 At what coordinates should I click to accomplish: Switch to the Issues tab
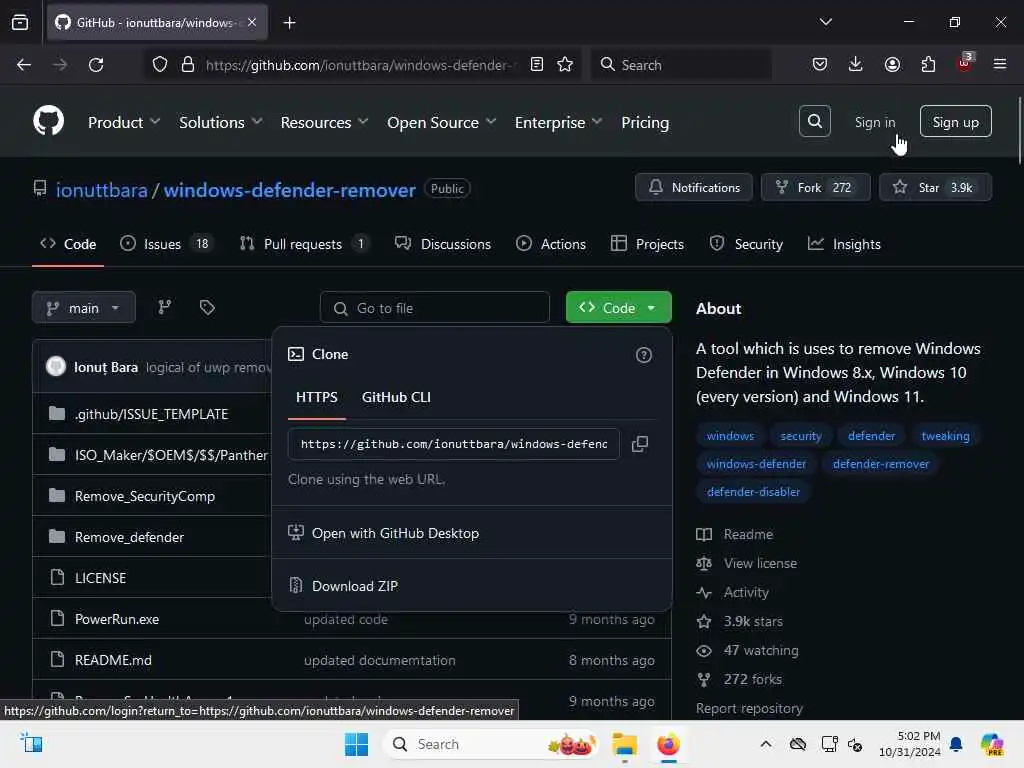pos(168,244)
